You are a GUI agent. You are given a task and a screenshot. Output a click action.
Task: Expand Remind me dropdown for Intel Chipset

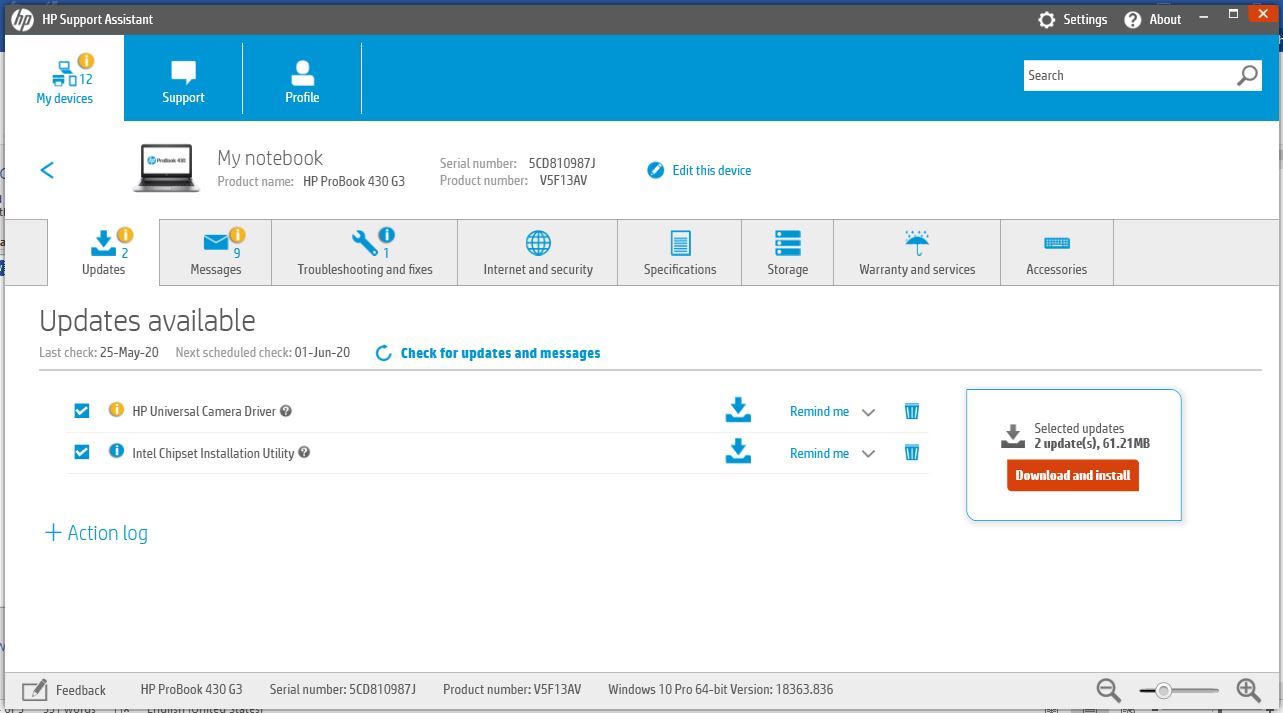pyautogui.click(x=868, y=454)
